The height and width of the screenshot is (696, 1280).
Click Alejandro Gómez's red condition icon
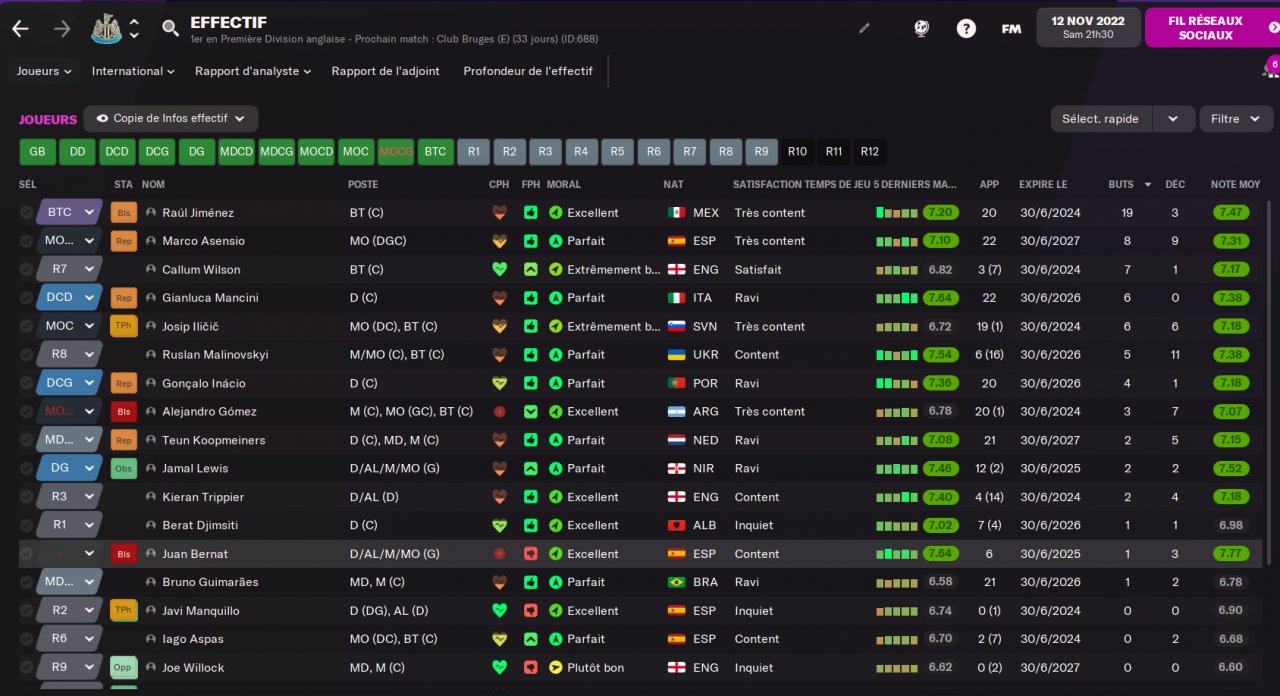(x=499, y=411)
